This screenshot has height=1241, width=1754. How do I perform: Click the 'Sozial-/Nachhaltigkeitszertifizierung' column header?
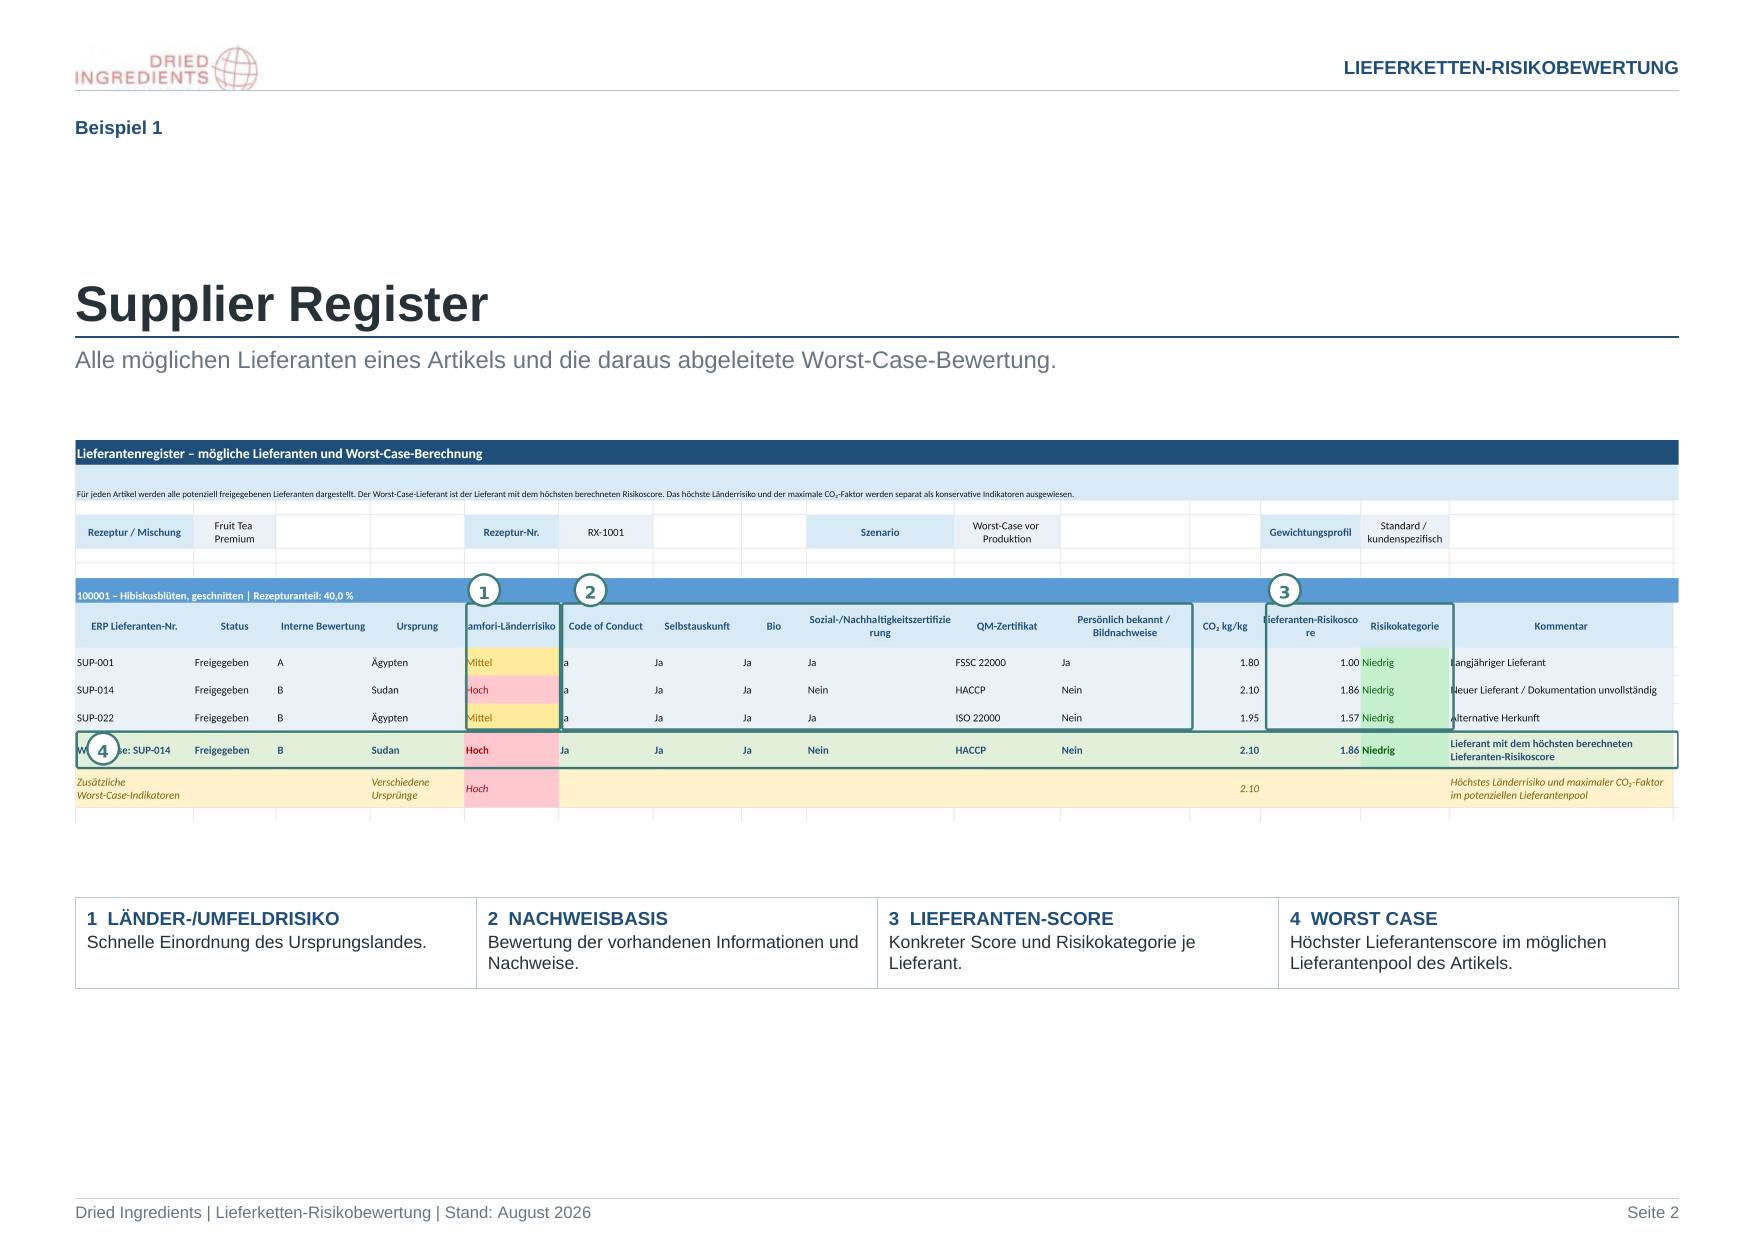(880, 626)
